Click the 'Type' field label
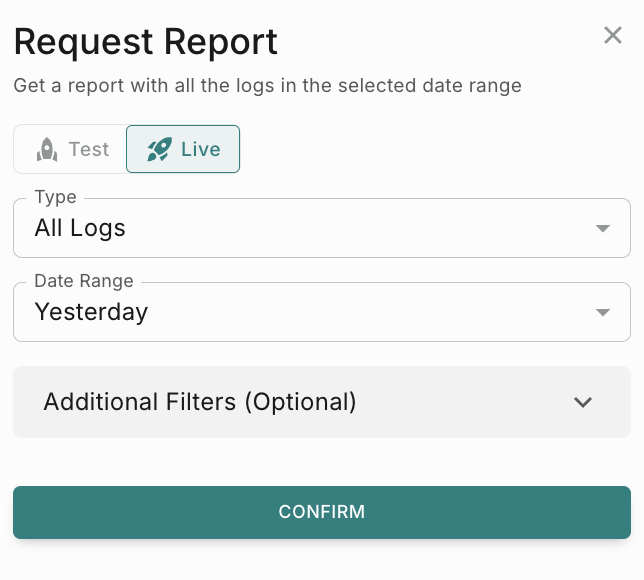 pyautogui.click(x=55, y=197)
